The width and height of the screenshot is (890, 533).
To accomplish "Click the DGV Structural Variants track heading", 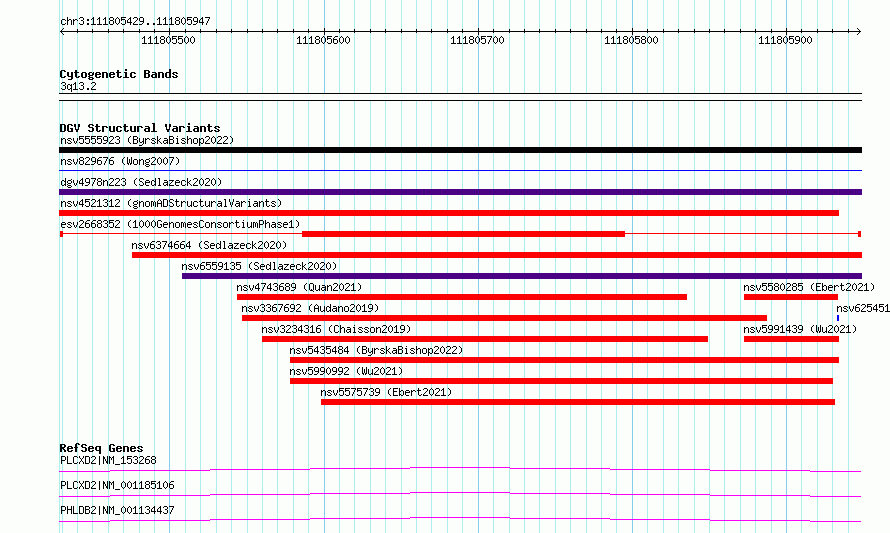I will (x=140, y=128).
